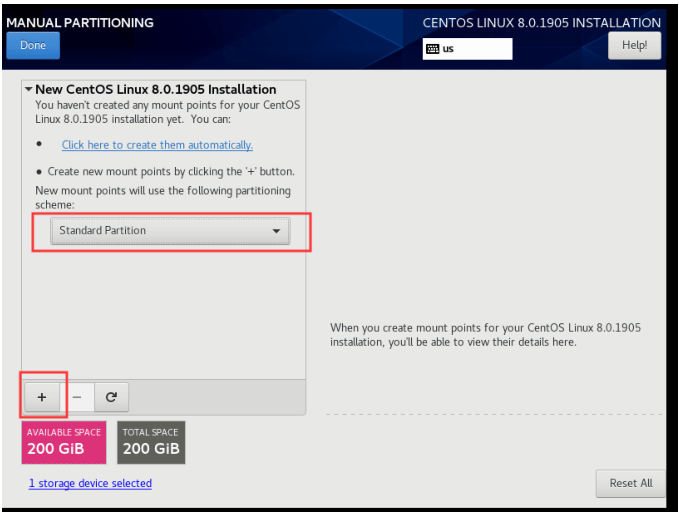Viewport: 679px width, 512px height.
Task: Open the Help! button
Action: (634, 45)
